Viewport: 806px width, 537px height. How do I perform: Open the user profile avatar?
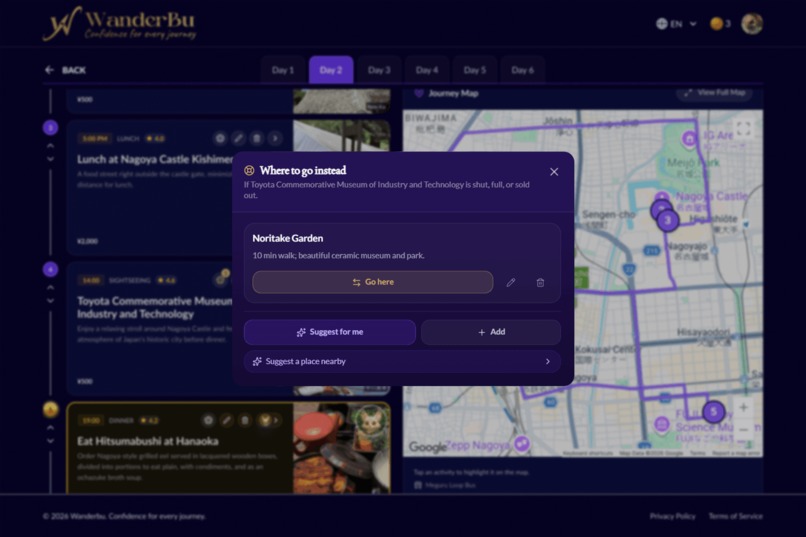pyautogui.click(x=752, y=24)
